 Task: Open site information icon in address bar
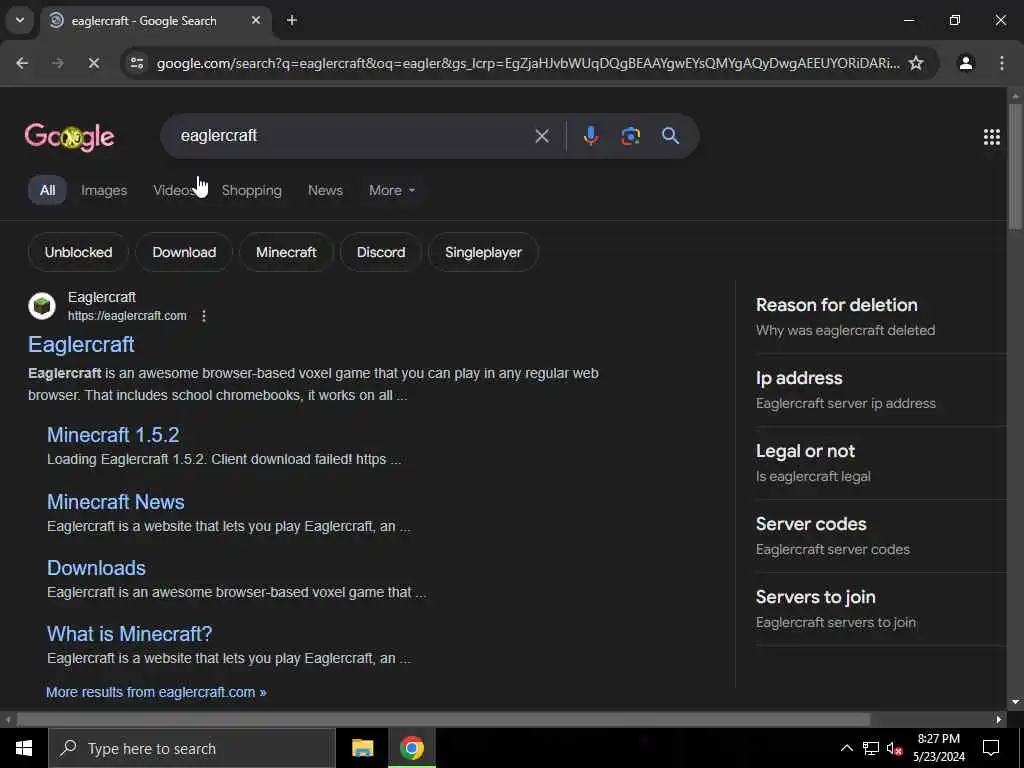click(137, 63)
